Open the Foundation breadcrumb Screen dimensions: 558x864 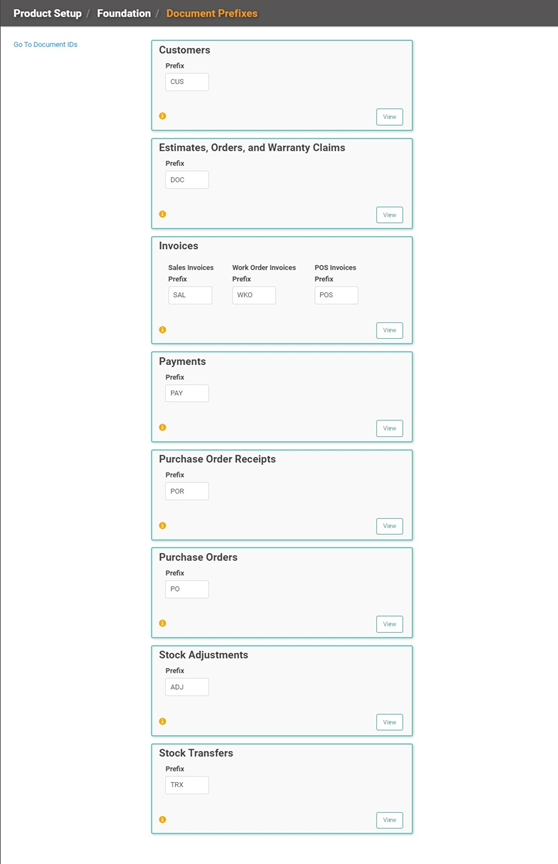[x=124, y=13]
